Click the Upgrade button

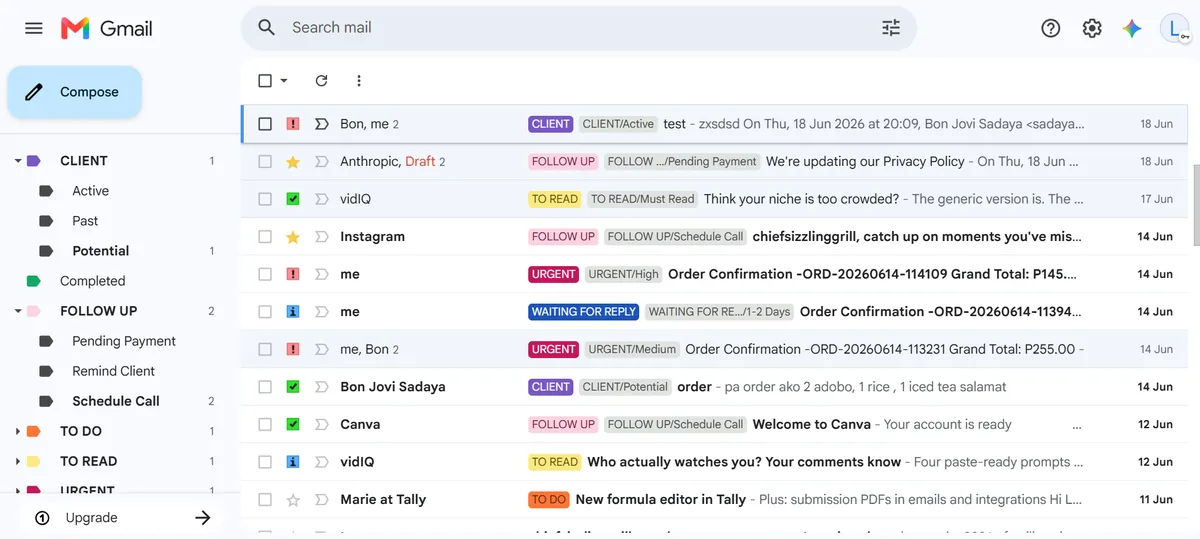120,518
